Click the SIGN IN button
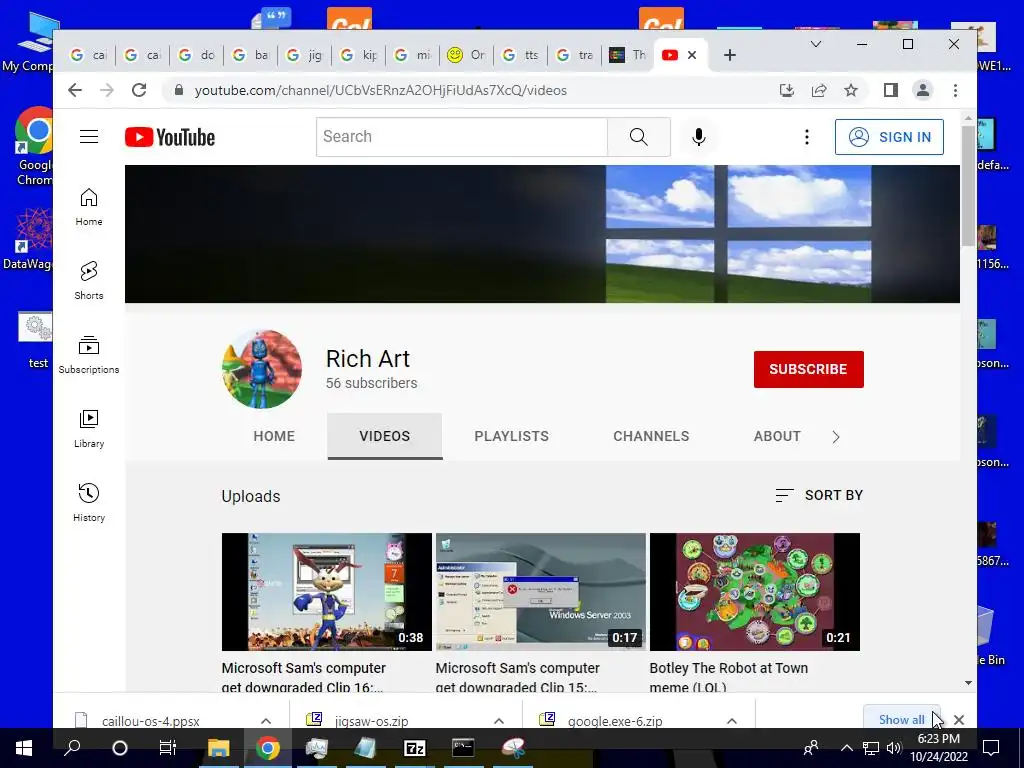 pos(889,137)
